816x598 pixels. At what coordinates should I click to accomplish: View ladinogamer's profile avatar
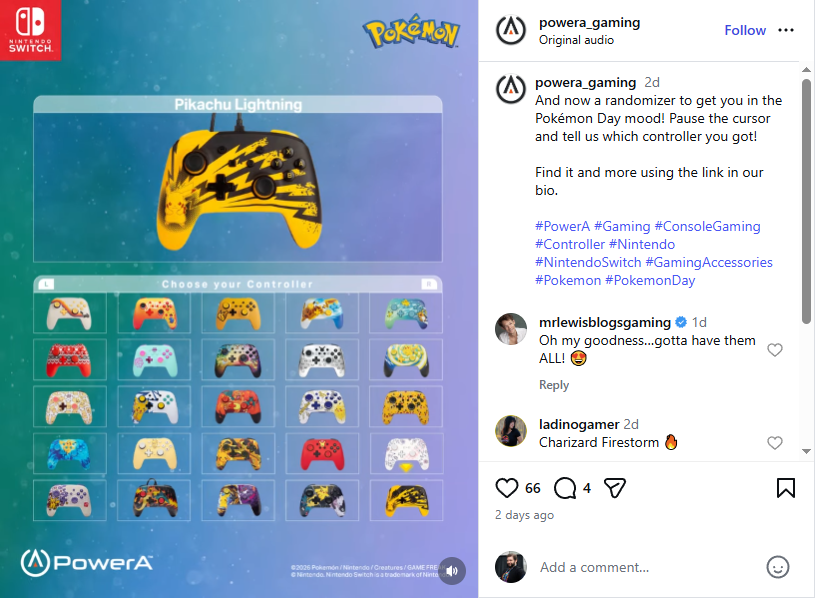coord(511,431)
